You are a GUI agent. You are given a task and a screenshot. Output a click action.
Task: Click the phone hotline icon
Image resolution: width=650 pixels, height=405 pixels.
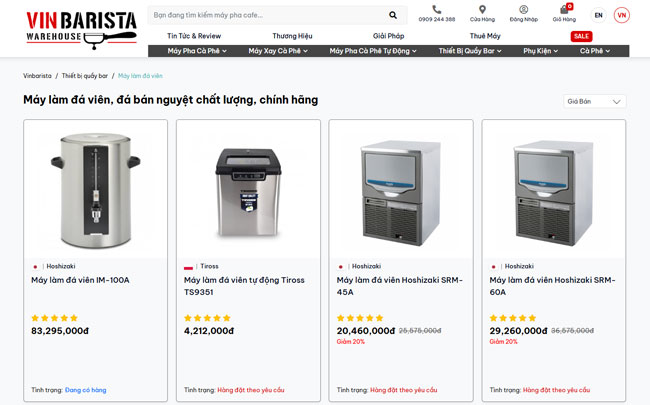(x=437, y=10)
